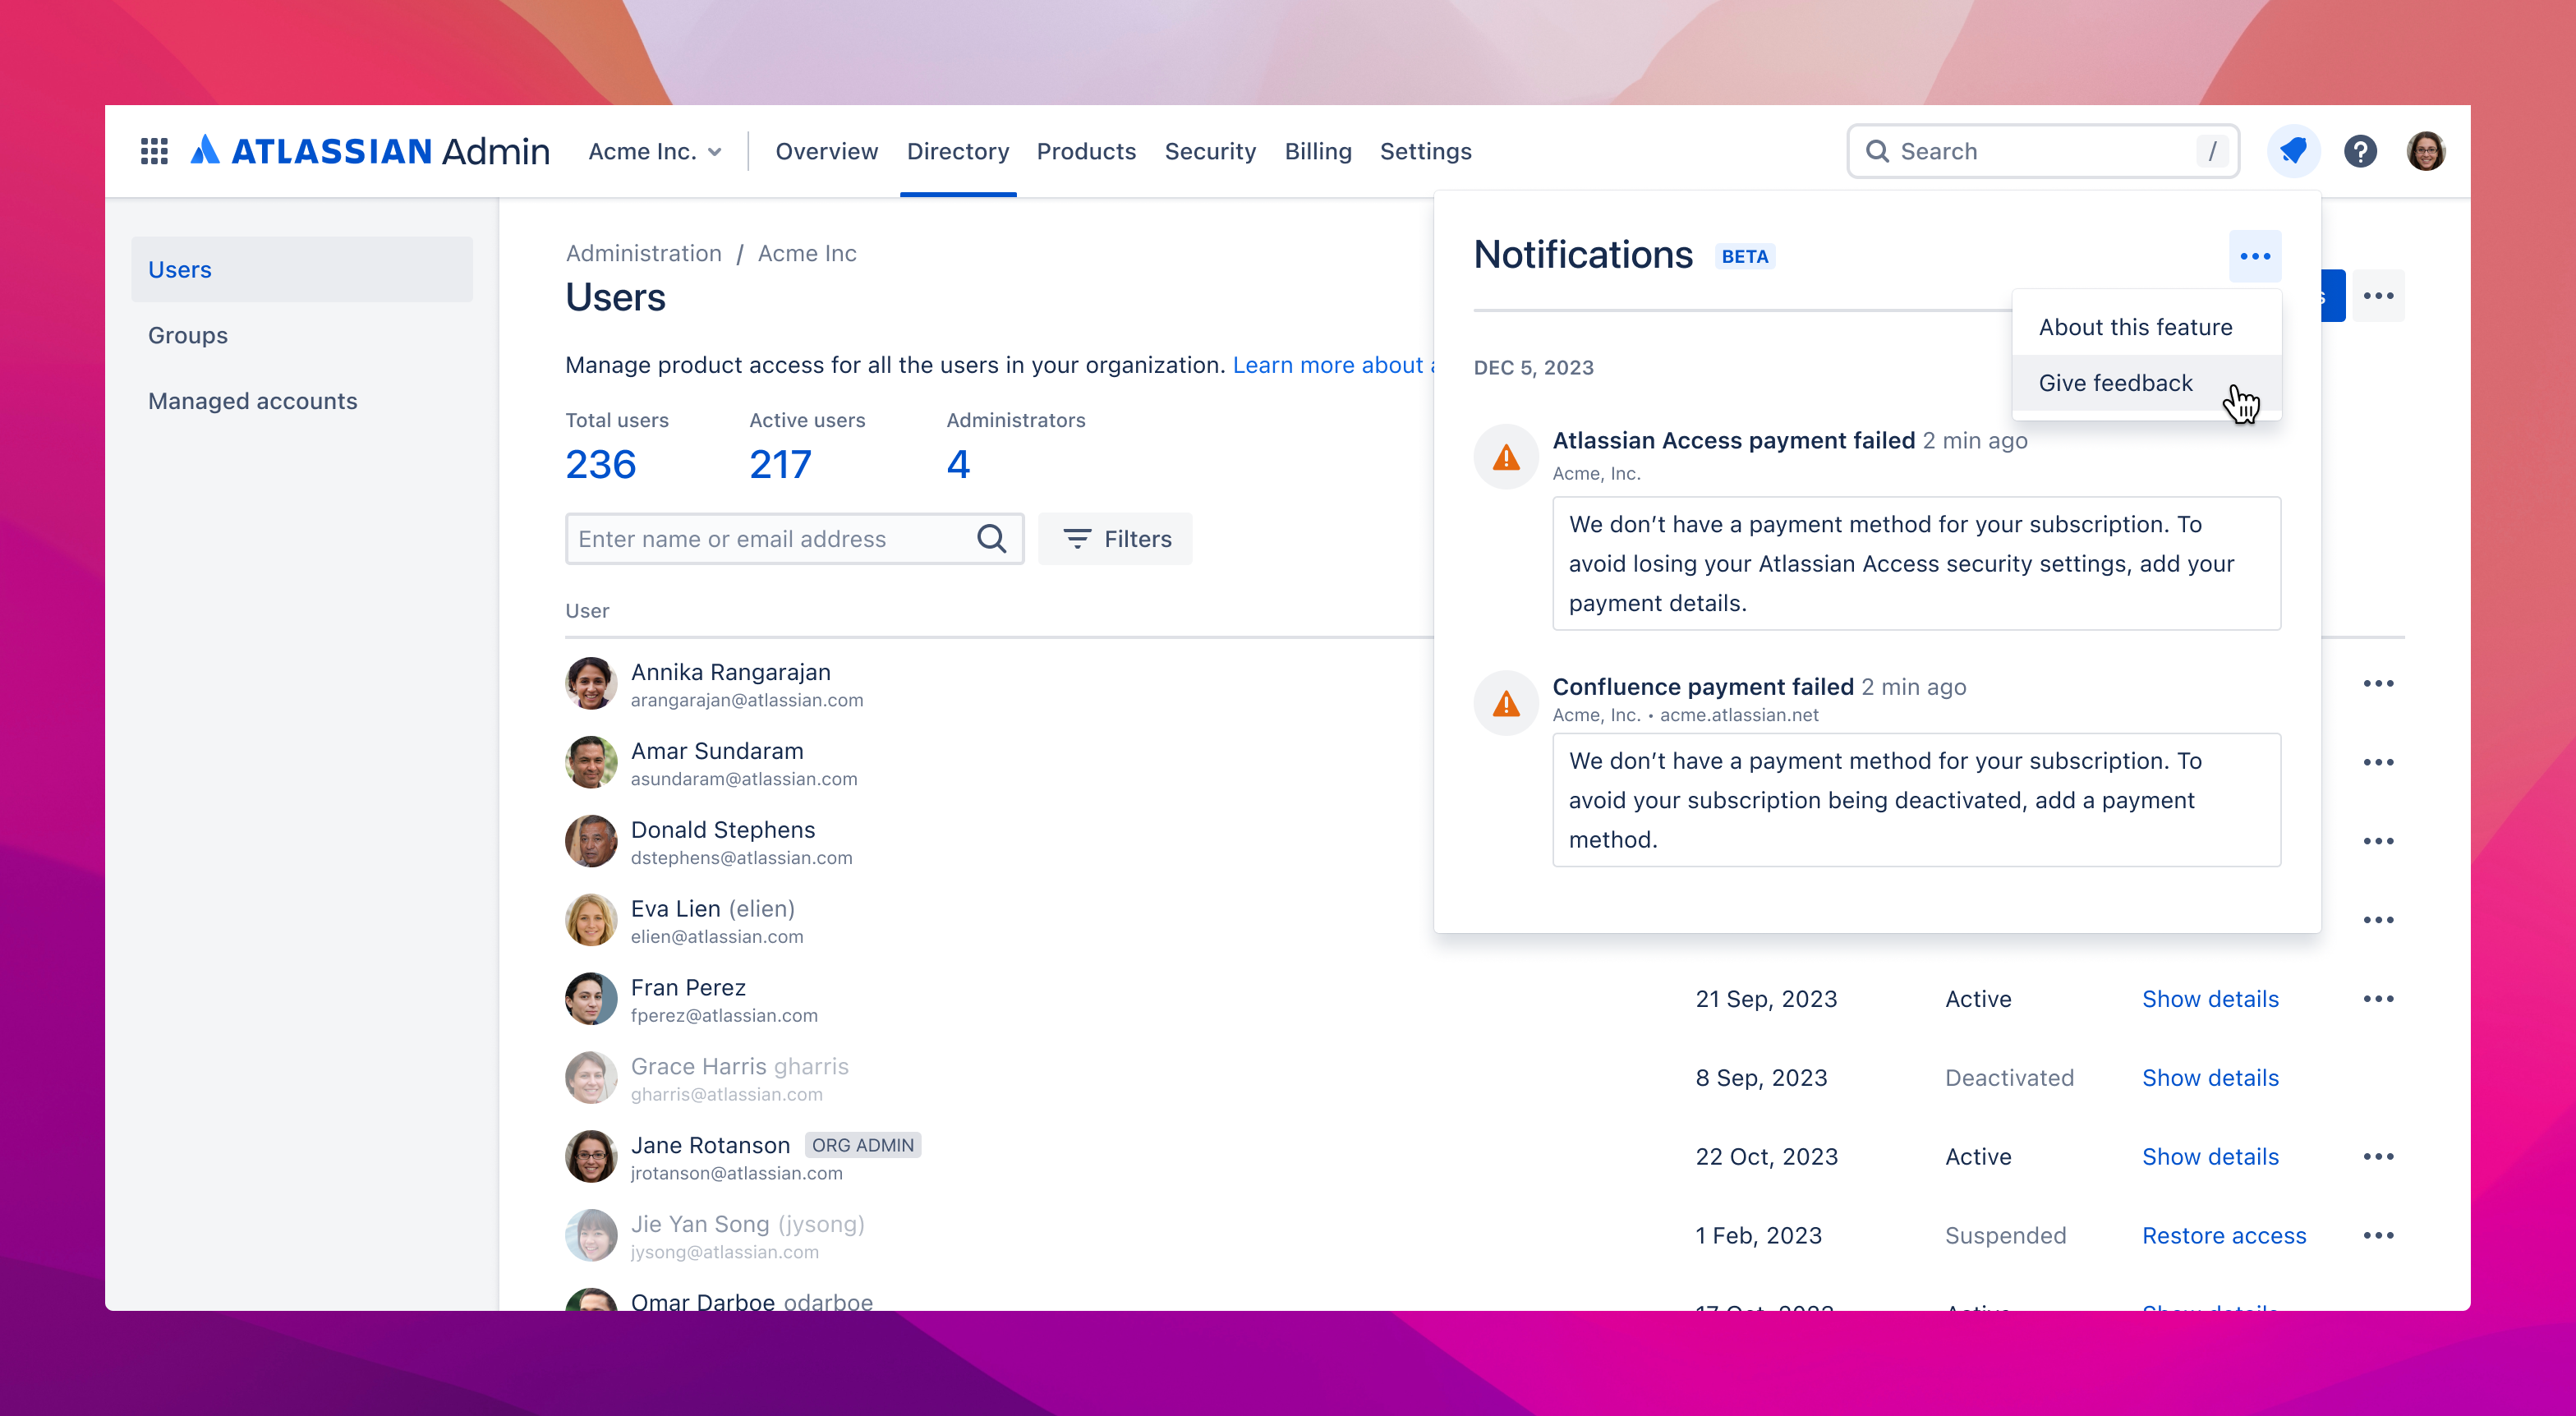Focus the Enter name or email address field
This screenshot has height=1416, width=2576.
coord(794,539)
